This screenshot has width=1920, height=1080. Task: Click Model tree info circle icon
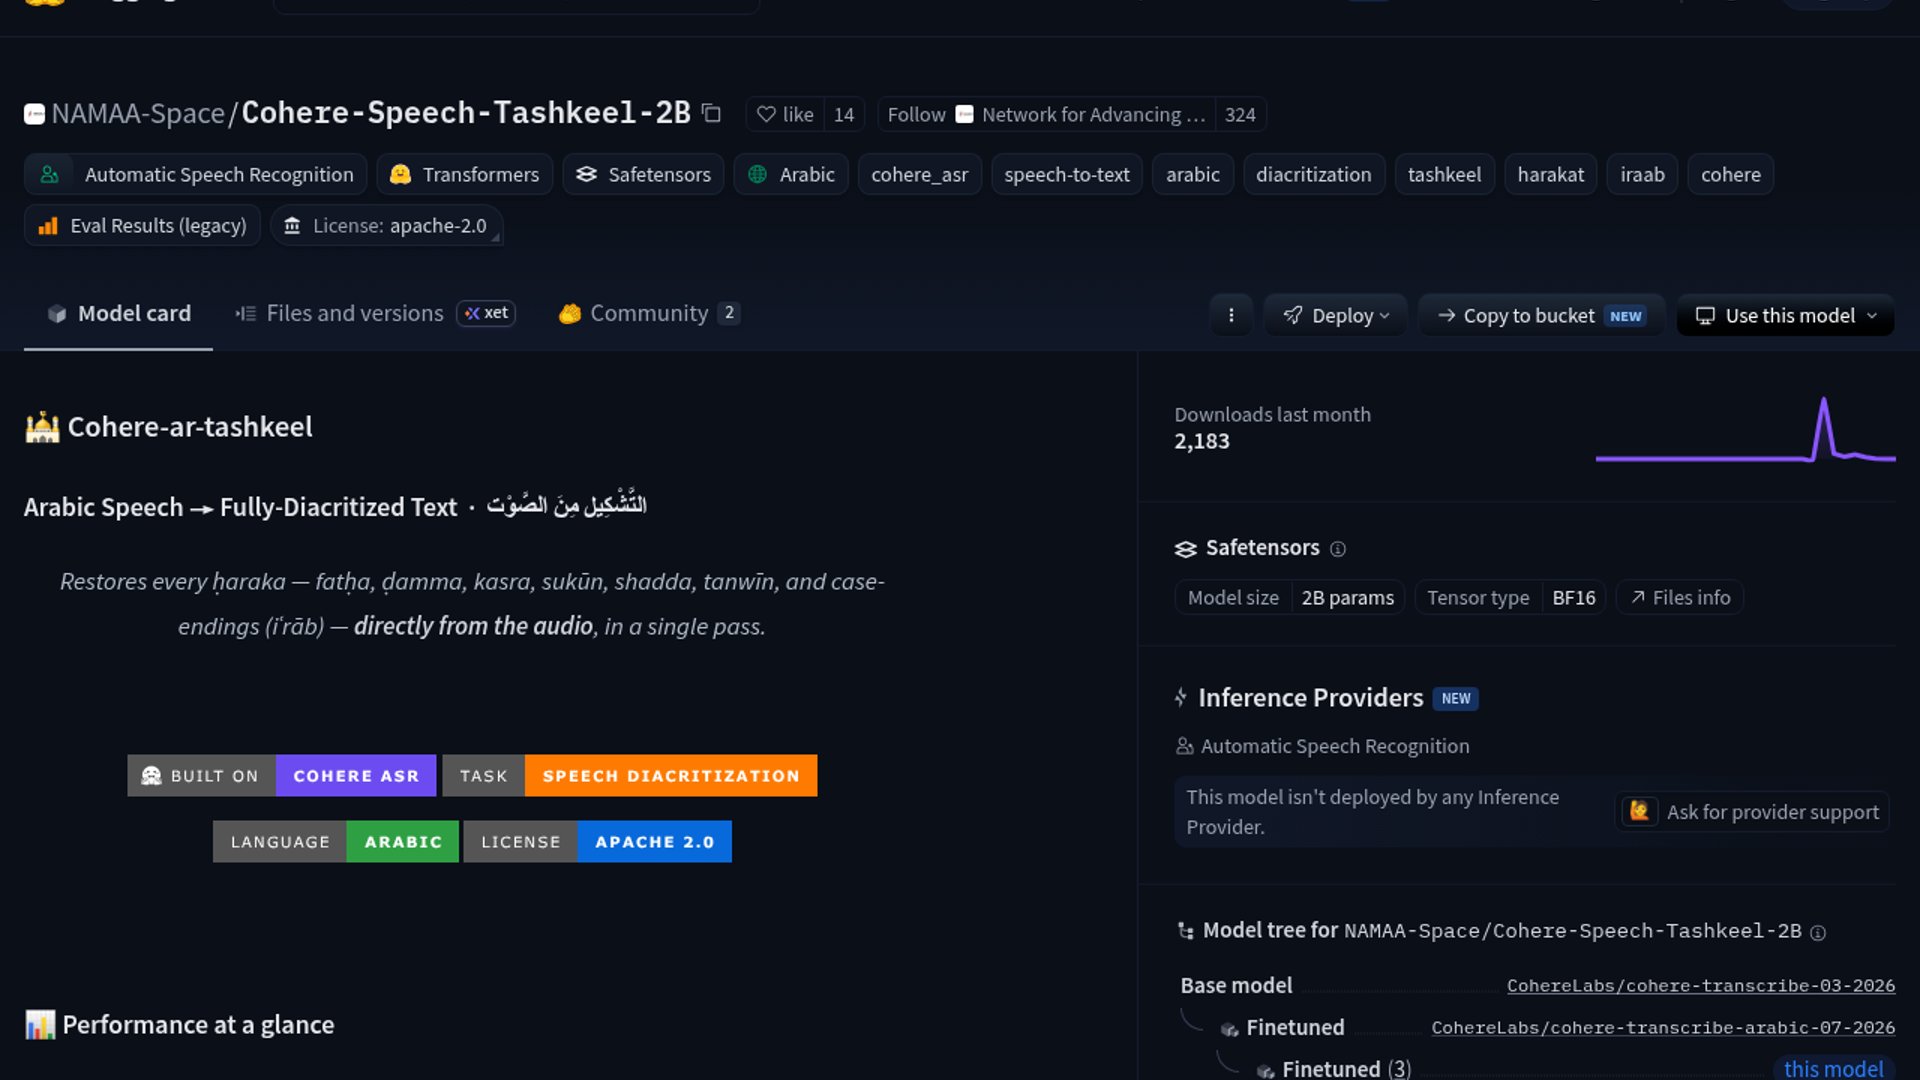[1818, 933]
